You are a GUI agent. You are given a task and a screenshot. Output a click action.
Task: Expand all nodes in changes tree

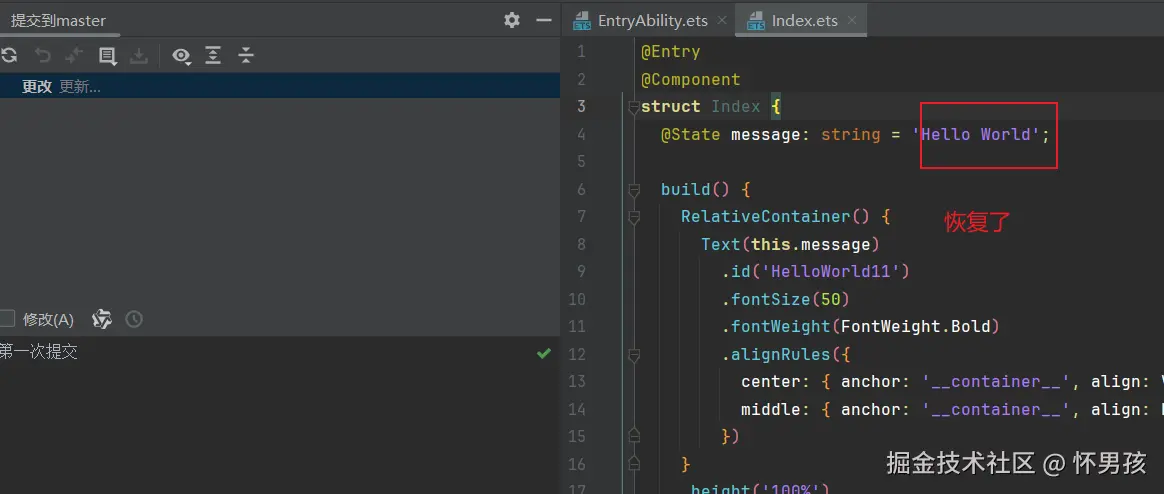point(213,56)
